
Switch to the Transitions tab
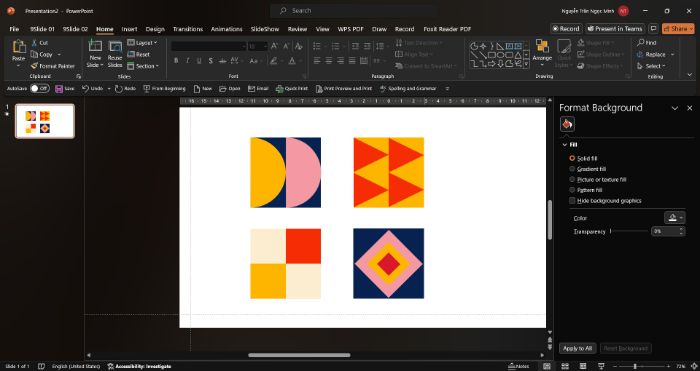[188, 29]
